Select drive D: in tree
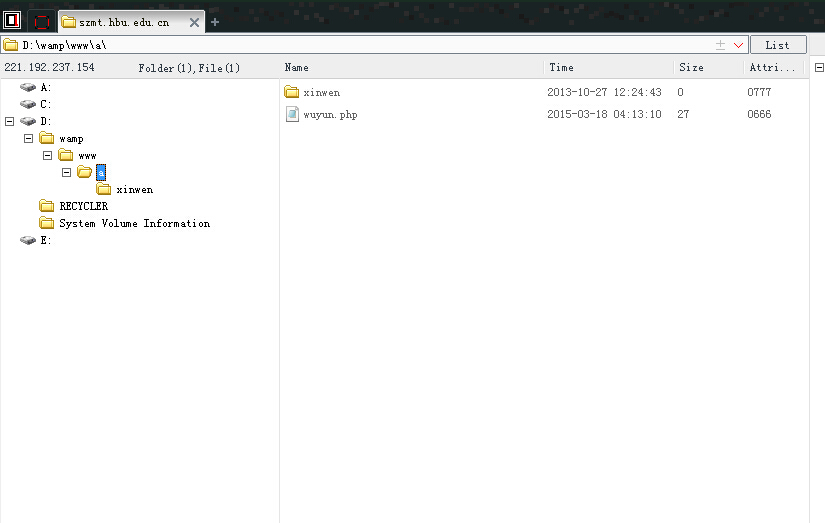The height and width of the screenshot is (523, 825). [x=46, y=122]
